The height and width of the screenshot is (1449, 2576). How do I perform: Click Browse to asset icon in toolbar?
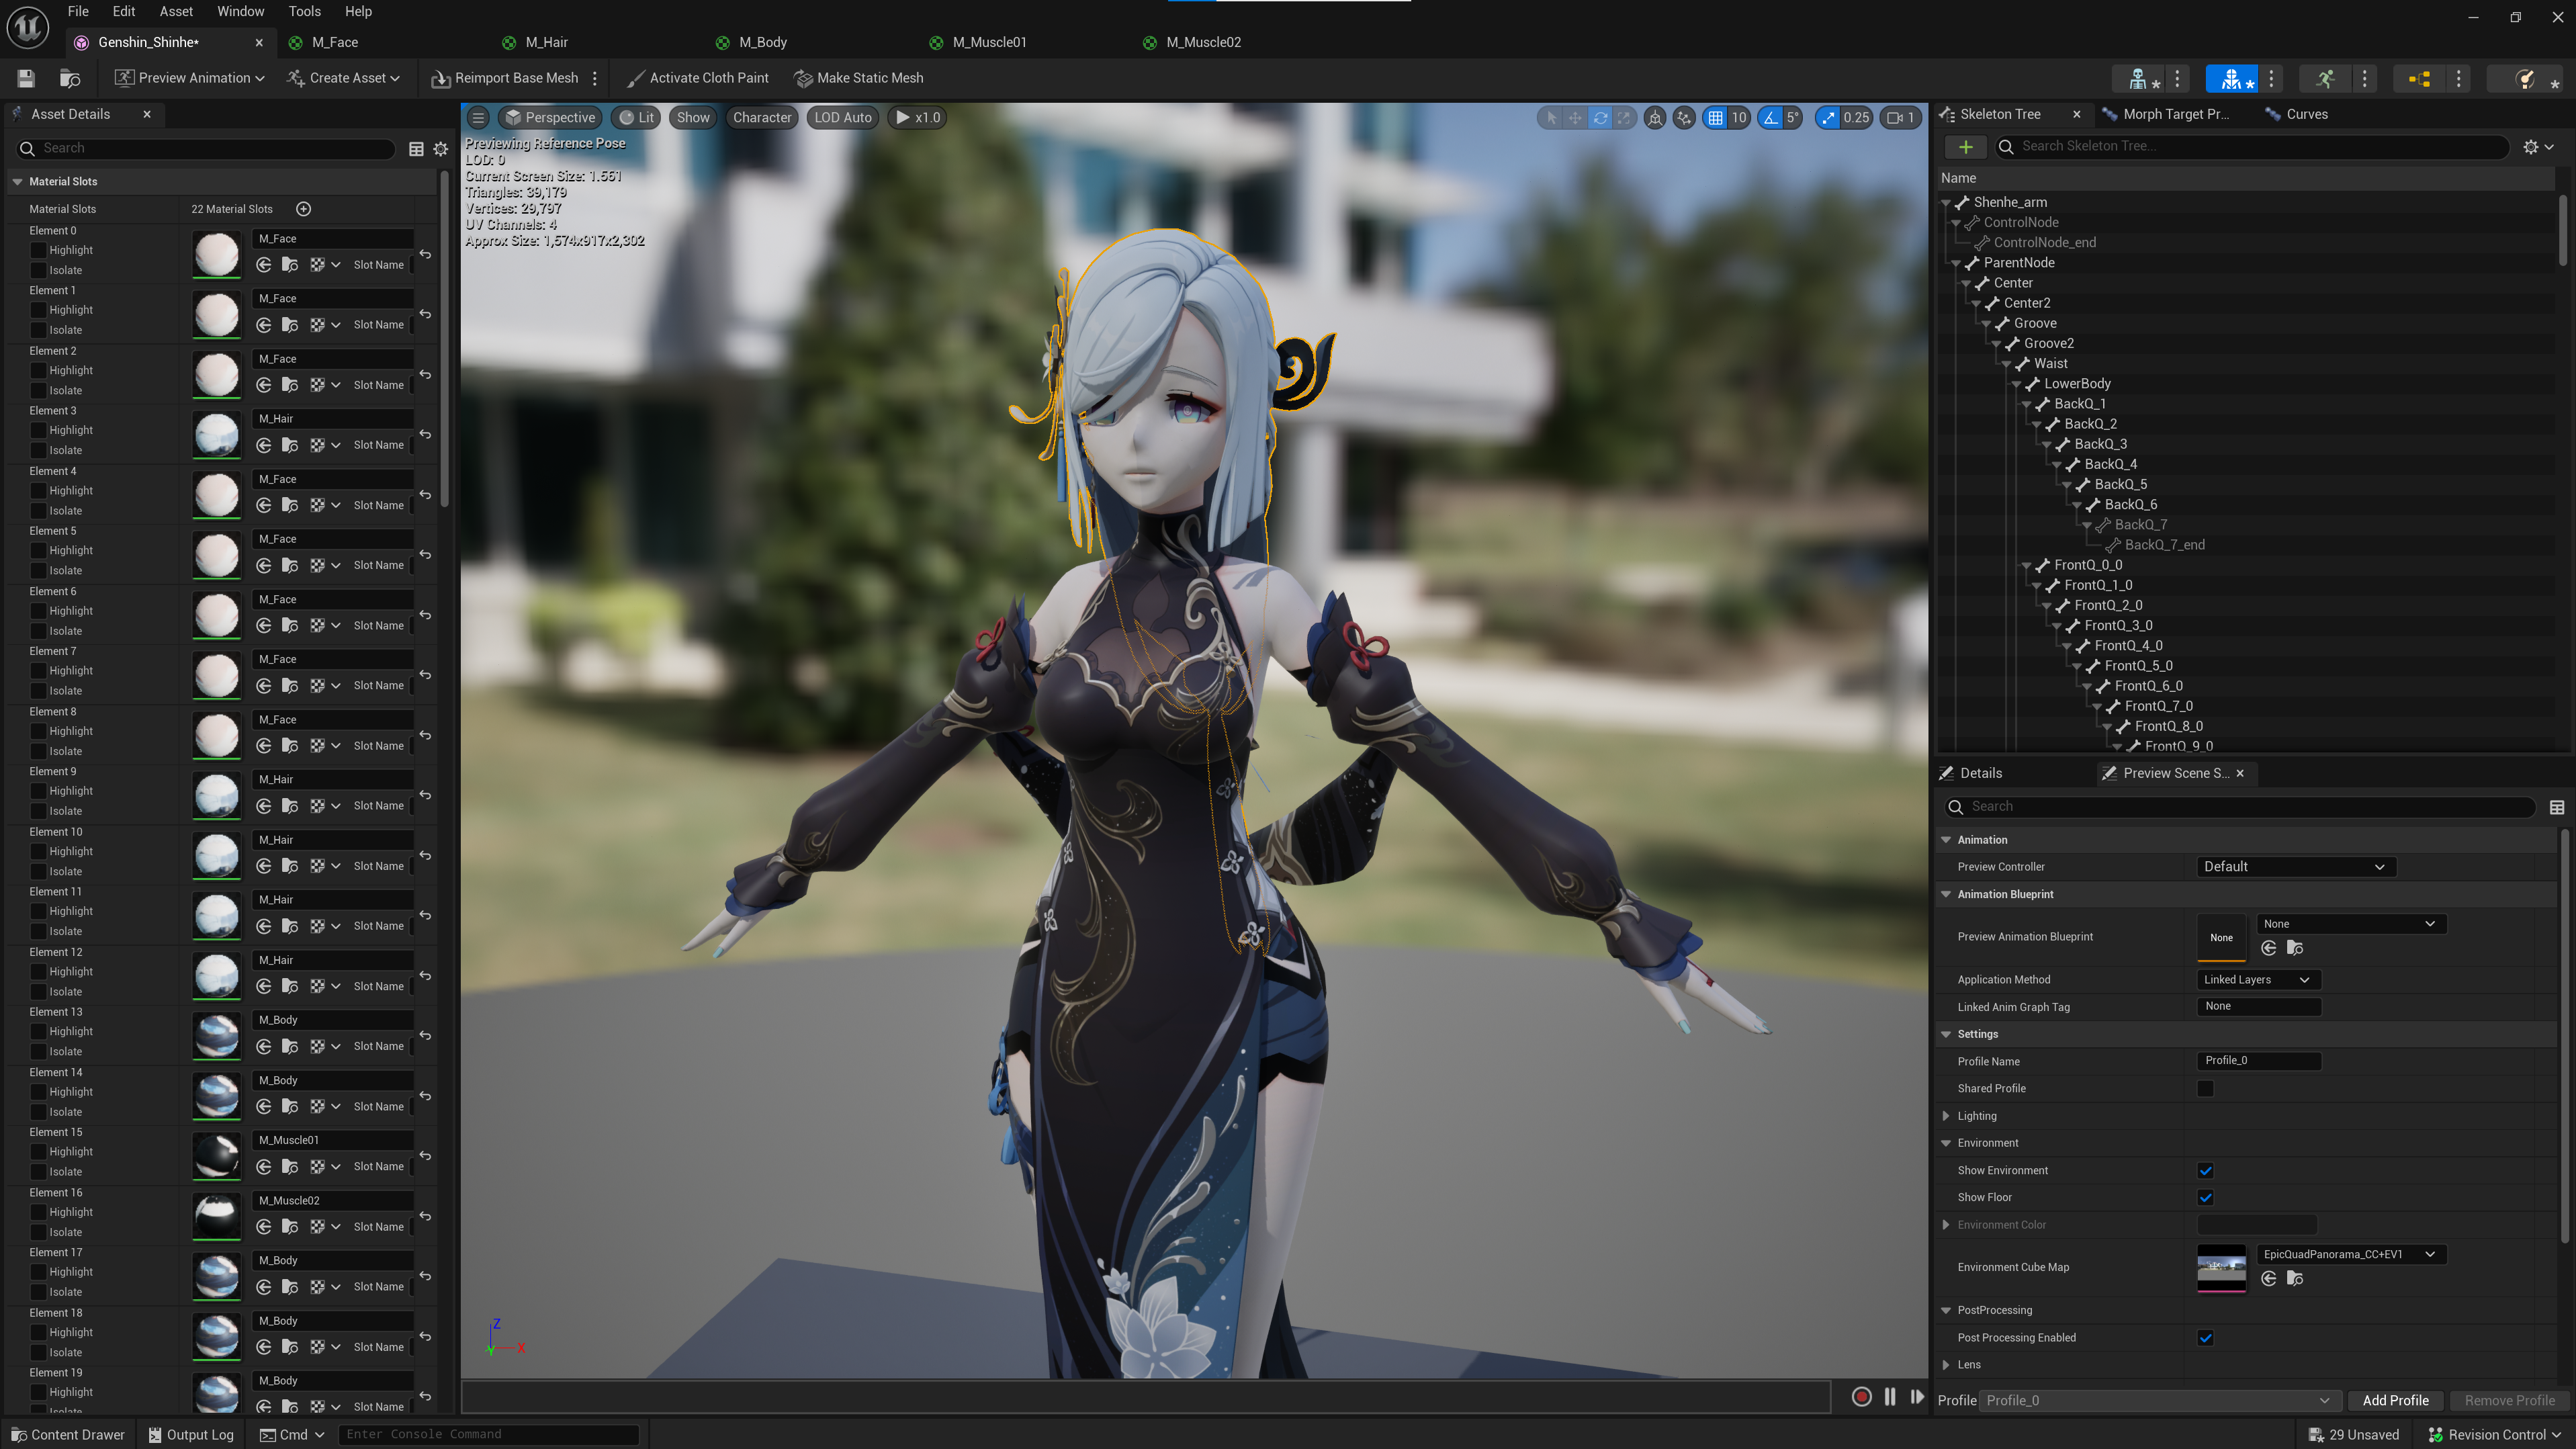coord(70,78)
